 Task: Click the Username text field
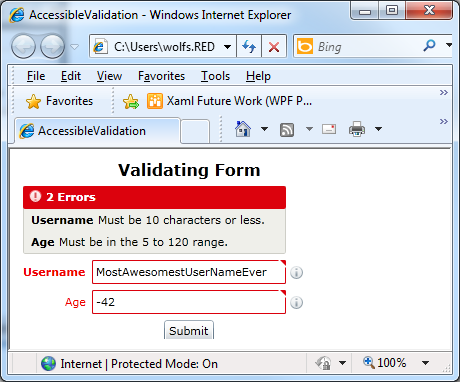click(x=189, y=272)
